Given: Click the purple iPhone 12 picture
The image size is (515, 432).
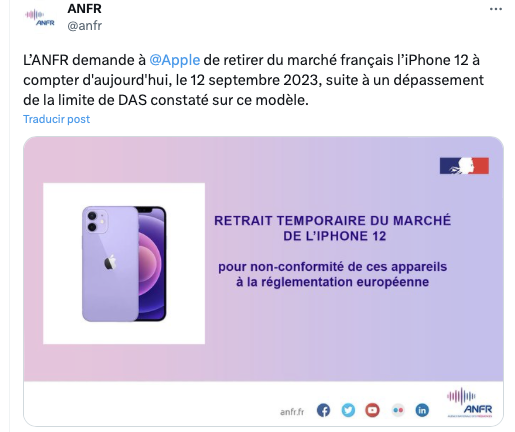Looking at the screenshot, I should (x=124, y=264).
